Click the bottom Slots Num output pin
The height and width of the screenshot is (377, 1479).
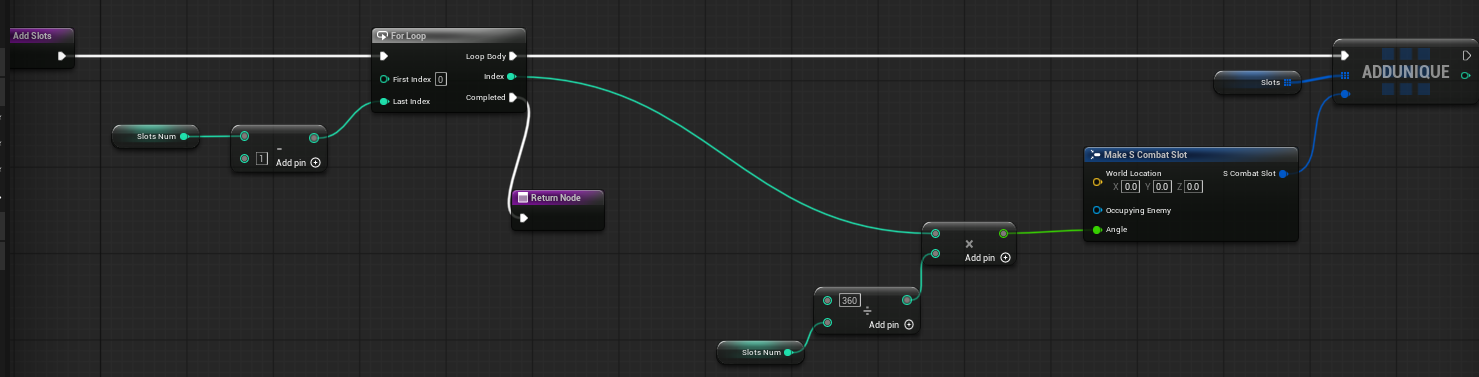click(788, 352)
